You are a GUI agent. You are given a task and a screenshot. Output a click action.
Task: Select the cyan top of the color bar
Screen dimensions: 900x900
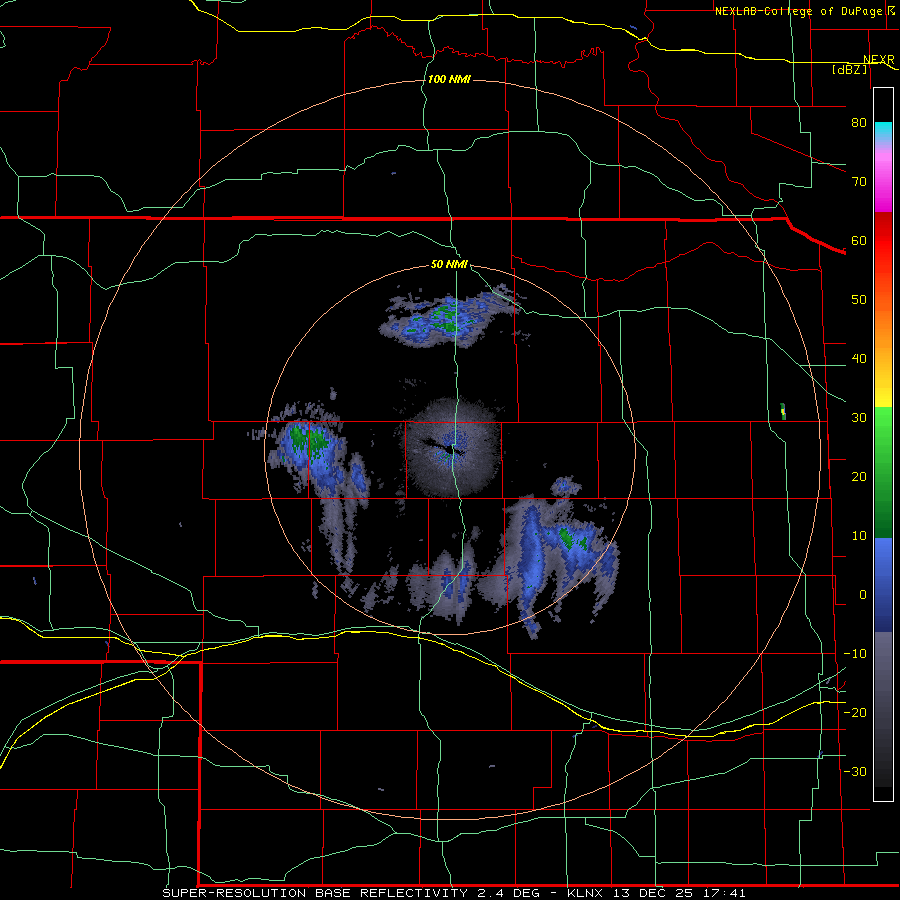click(883, 131)
